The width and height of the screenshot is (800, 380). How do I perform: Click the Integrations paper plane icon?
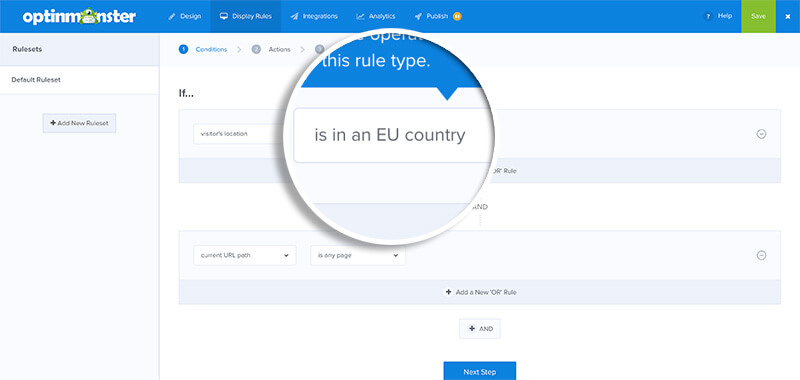(294, 16)
